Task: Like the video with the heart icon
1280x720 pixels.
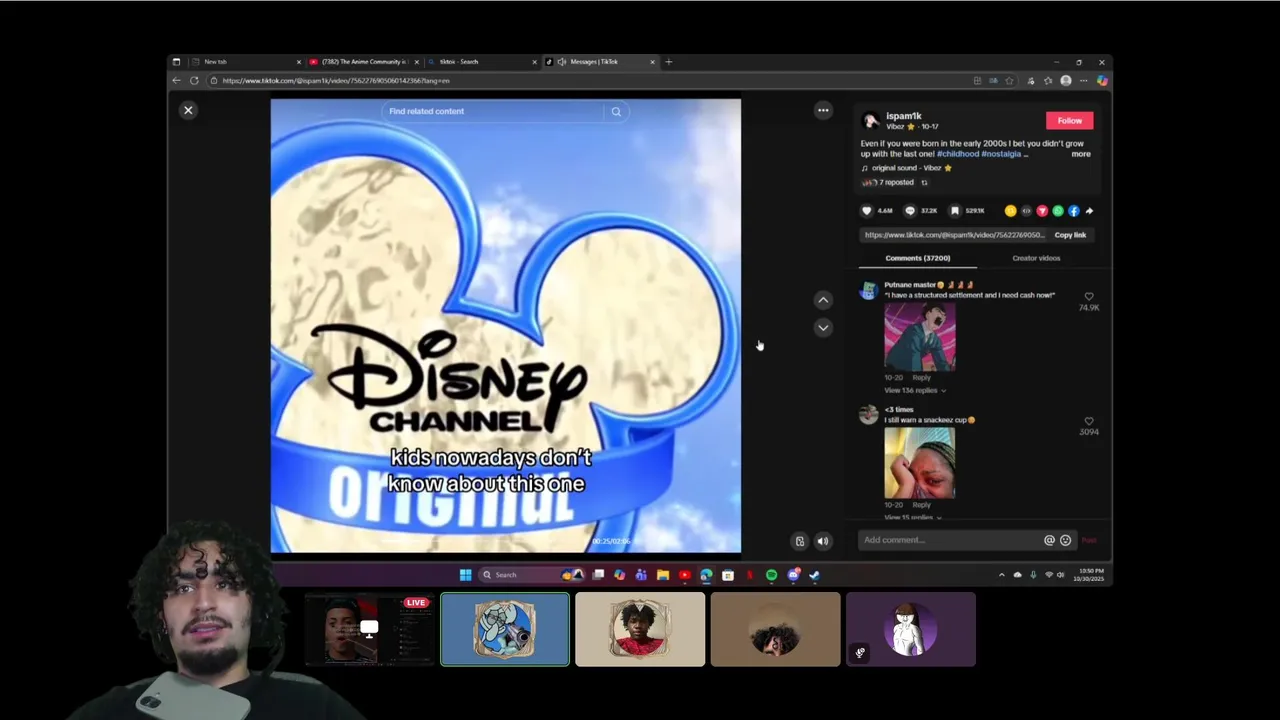Action: pos(867,211)
